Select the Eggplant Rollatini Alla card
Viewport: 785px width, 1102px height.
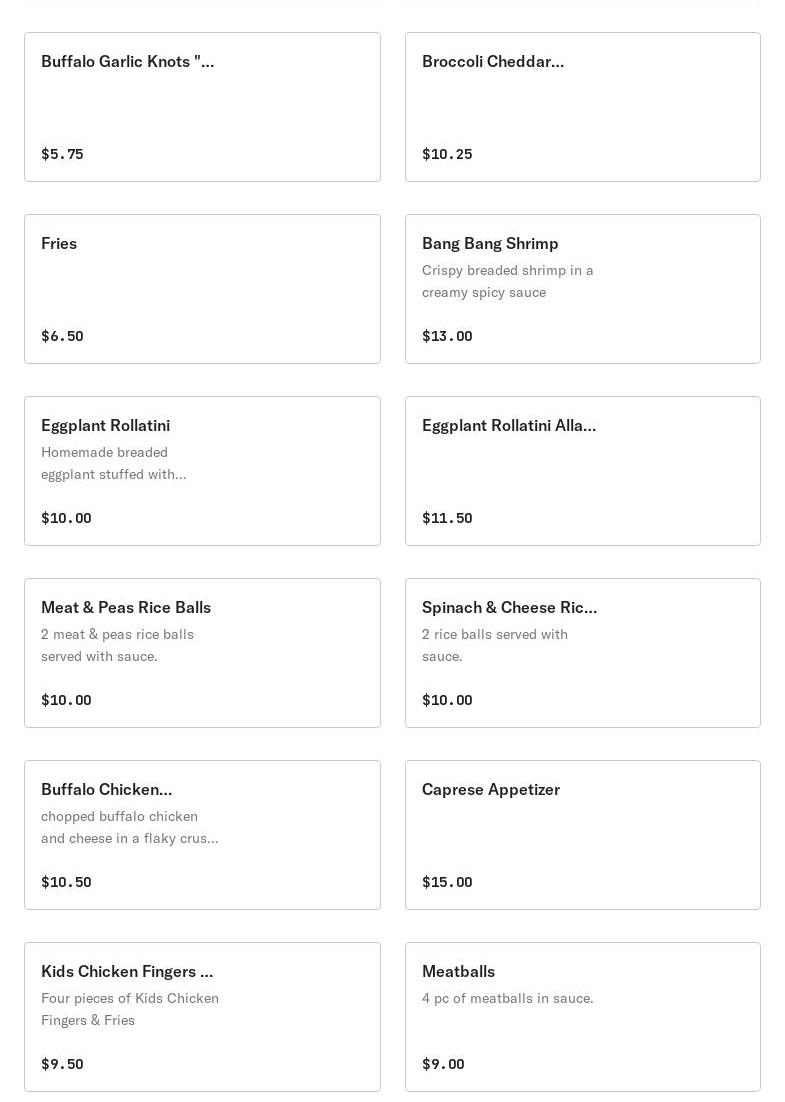tap(582, 471)
